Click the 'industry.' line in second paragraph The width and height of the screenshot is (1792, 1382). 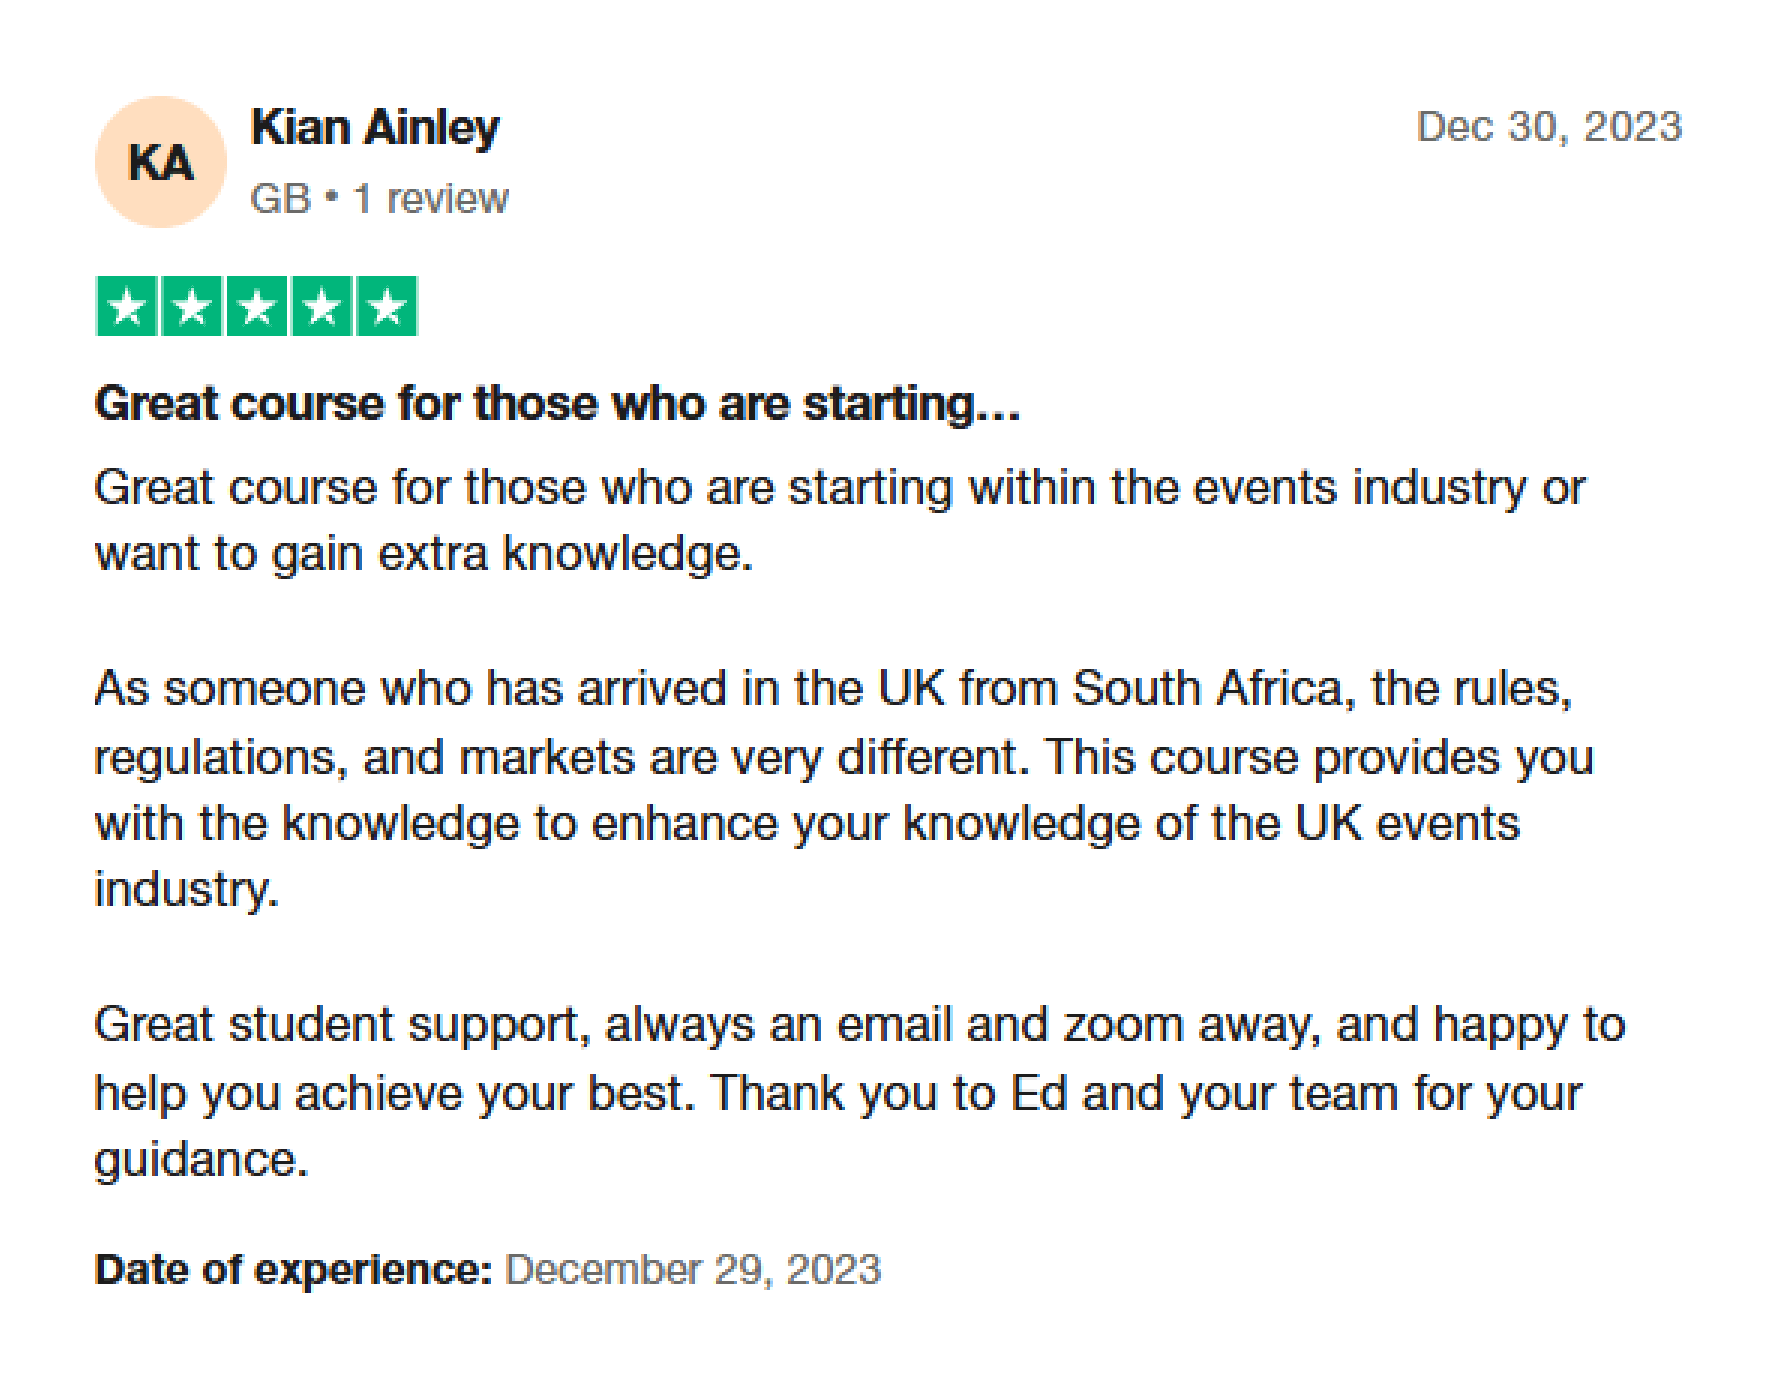(186, 889)
